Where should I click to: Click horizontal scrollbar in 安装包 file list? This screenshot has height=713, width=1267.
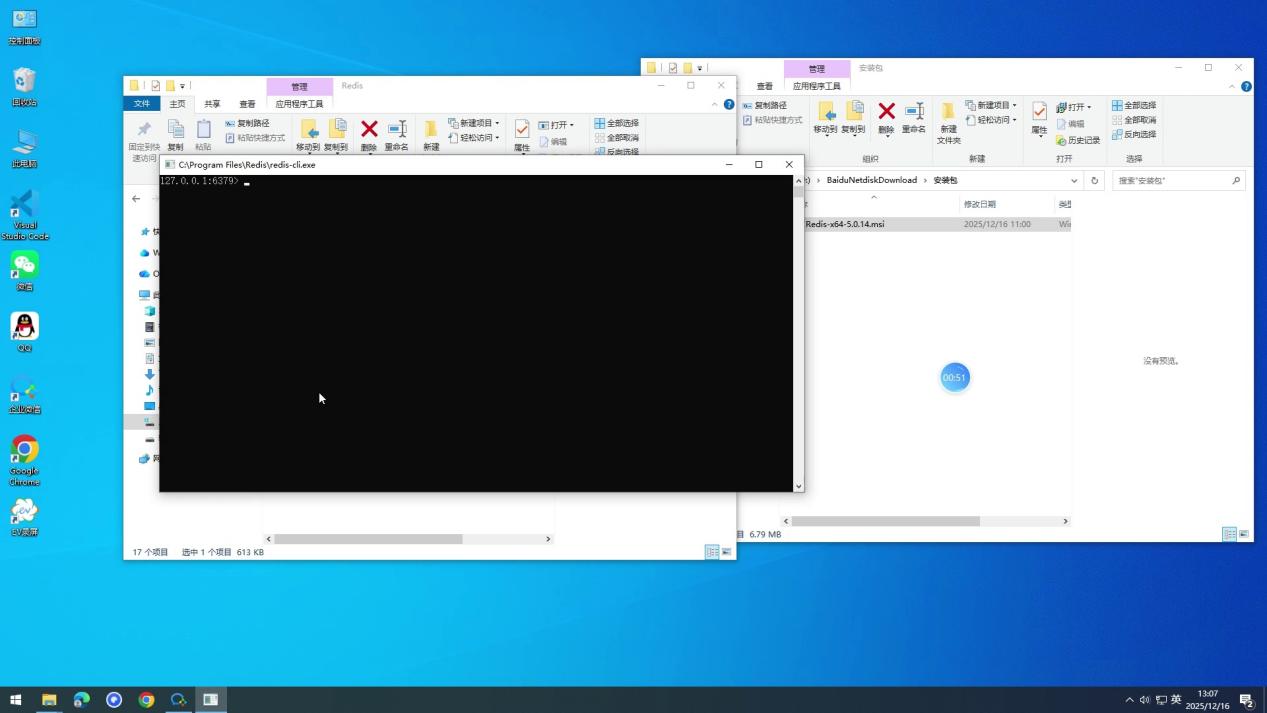pos(885,521)
